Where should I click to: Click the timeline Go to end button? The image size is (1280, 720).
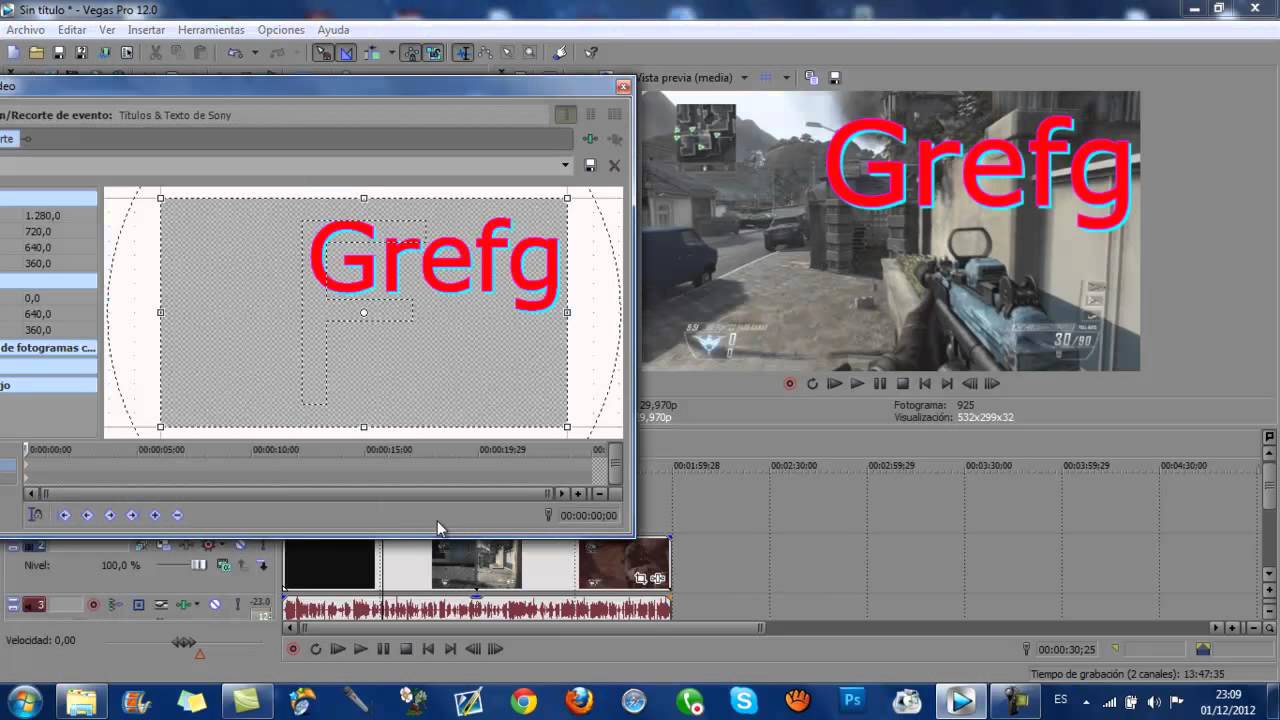(x=450, y=649)
